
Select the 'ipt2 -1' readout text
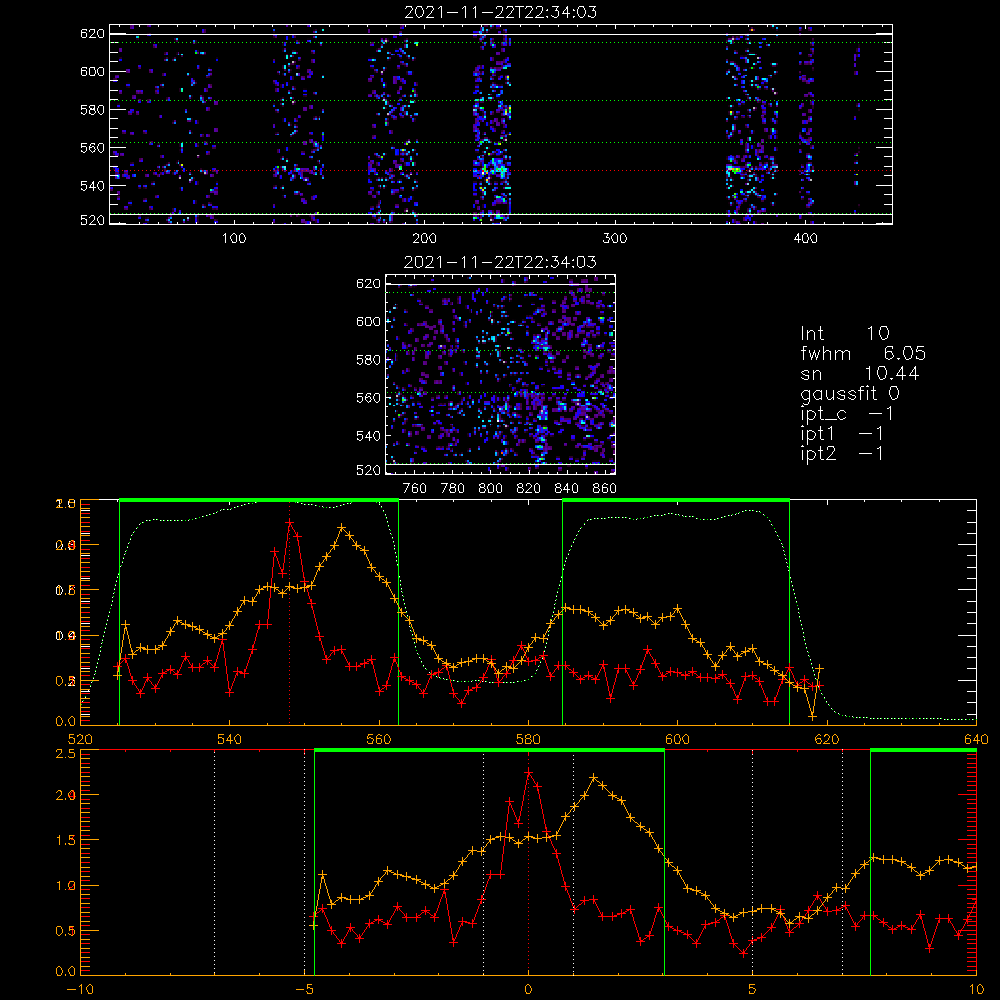coord(842,453)
